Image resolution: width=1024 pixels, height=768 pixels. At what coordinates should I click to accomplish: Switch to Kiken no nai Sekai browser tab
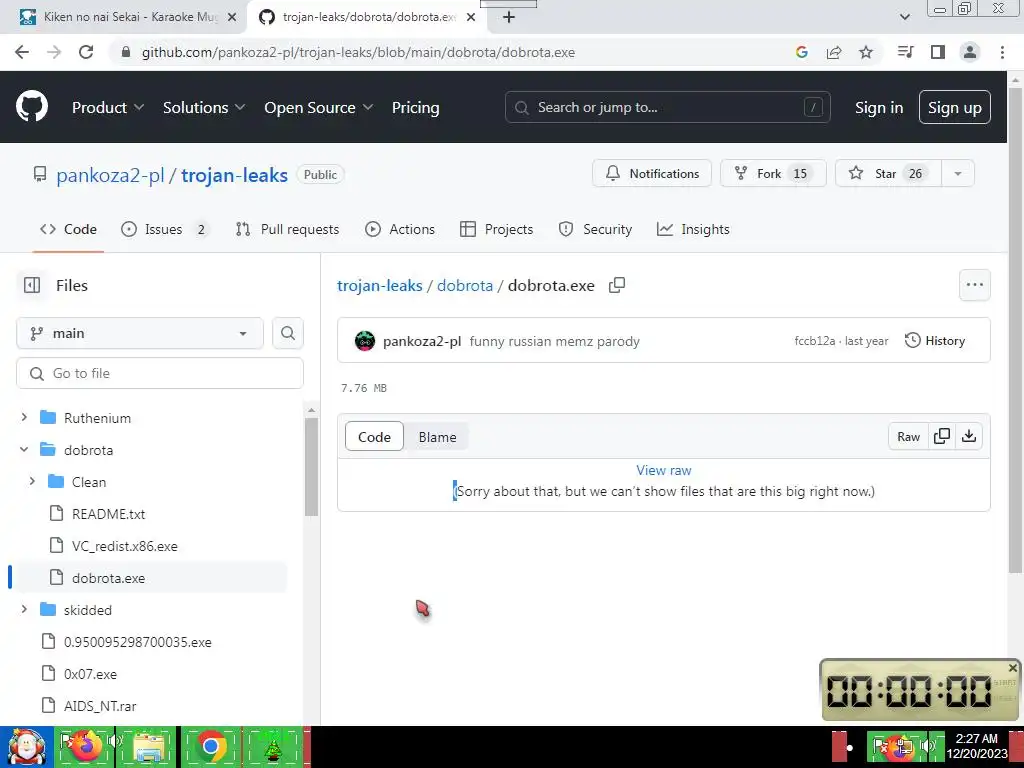[x=124, y=17]
